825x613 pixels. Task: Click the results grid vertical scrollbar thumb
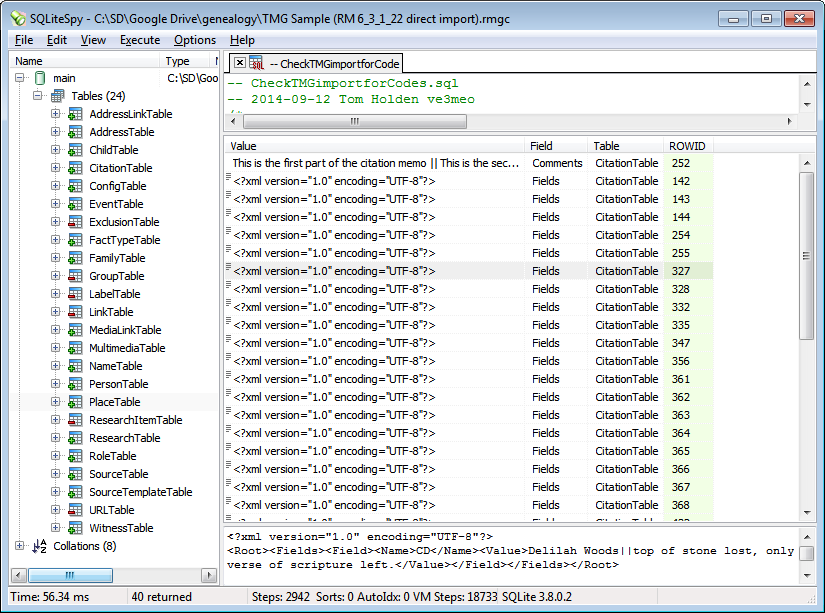coord(806,256)
